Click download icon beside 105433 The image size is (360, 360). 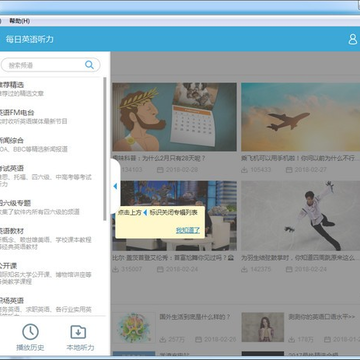tap(244, 170)
